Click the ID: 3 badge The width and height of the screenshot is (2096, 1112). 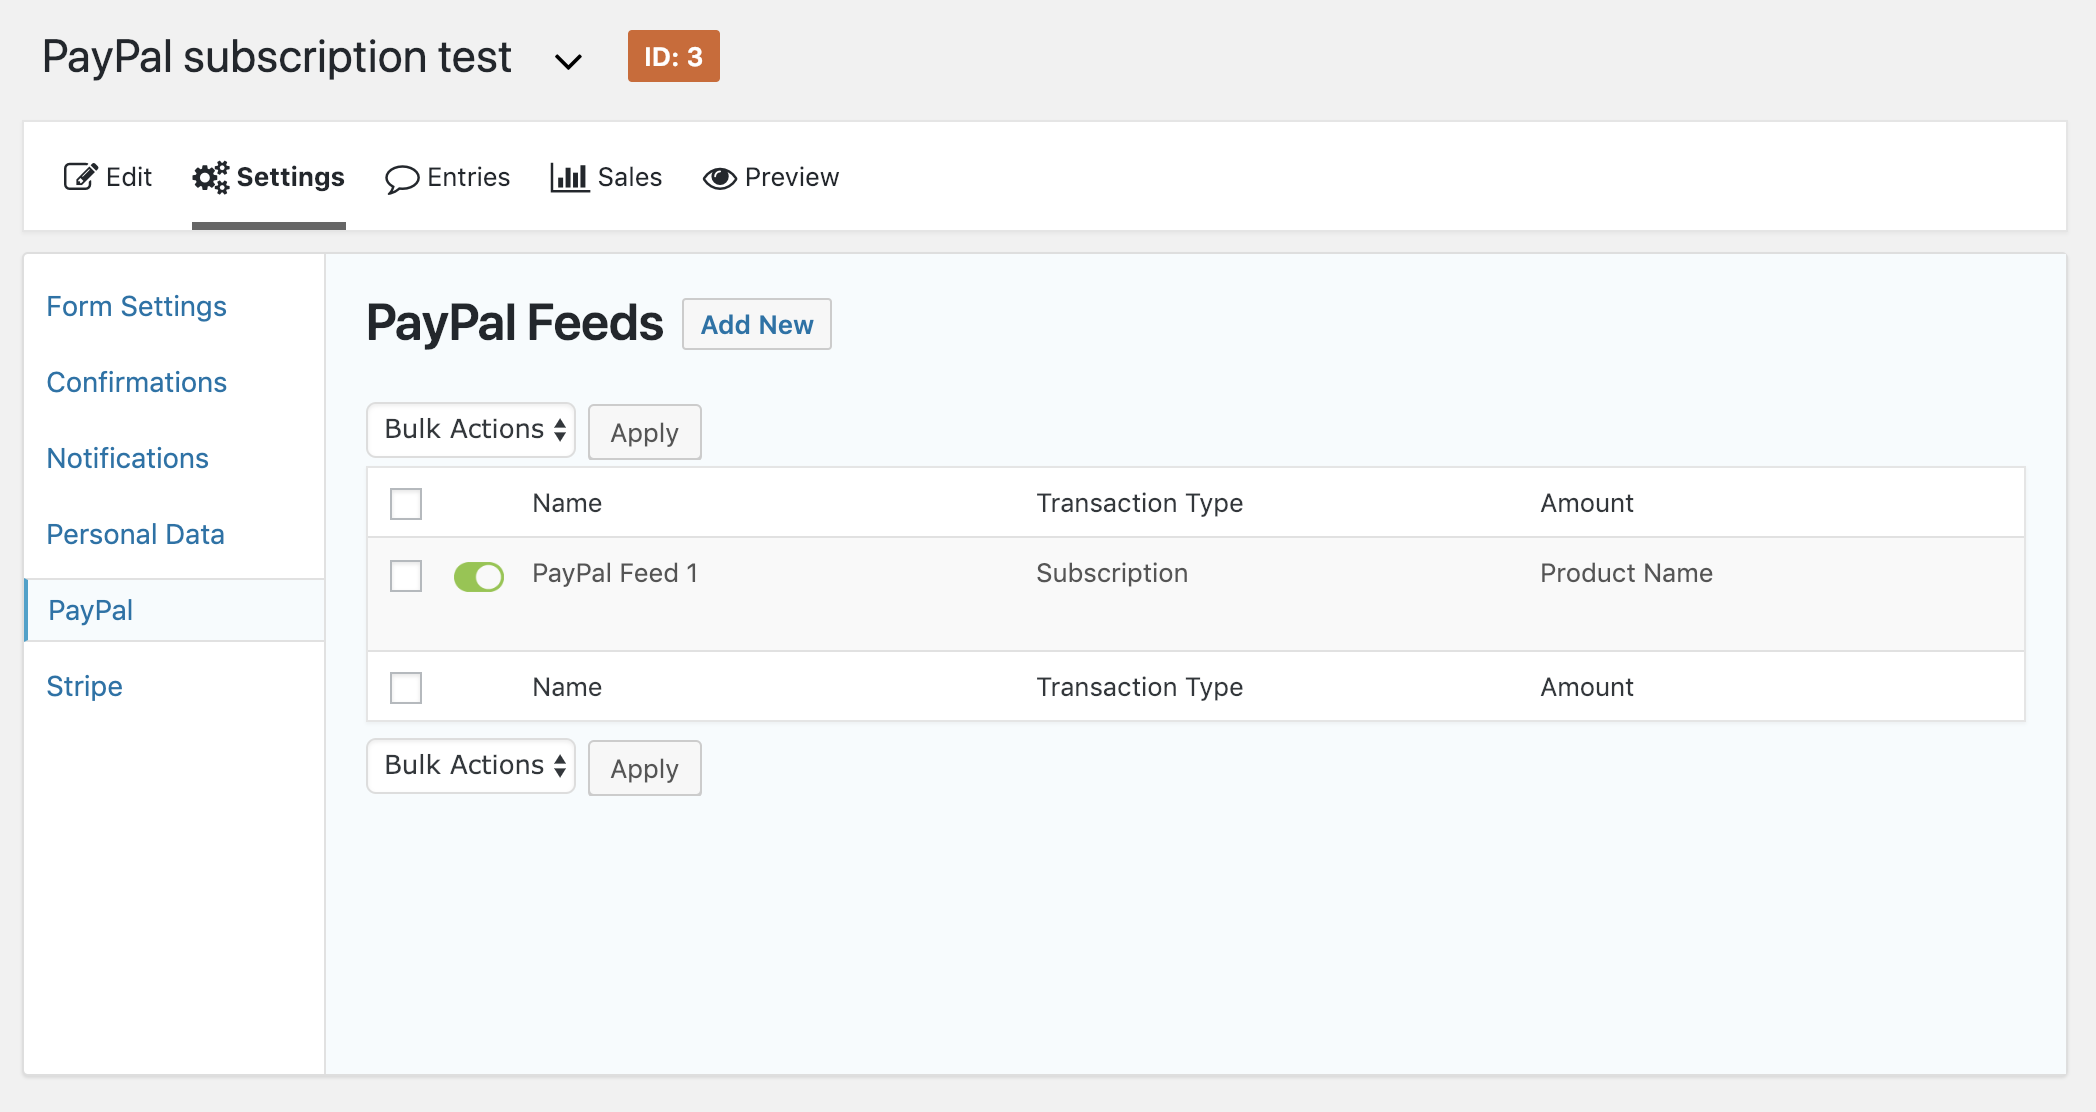pyautogui.click(x=674, y=56)
